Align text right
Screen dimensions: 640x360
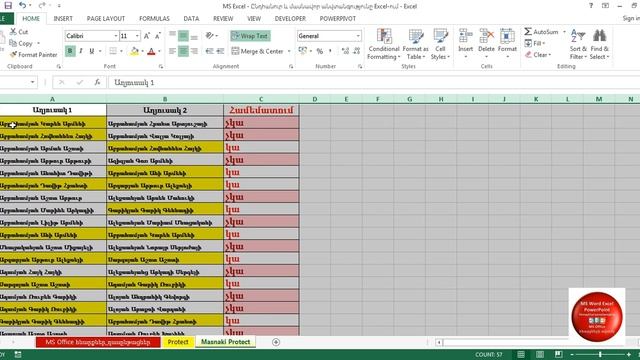coord(194,51)
